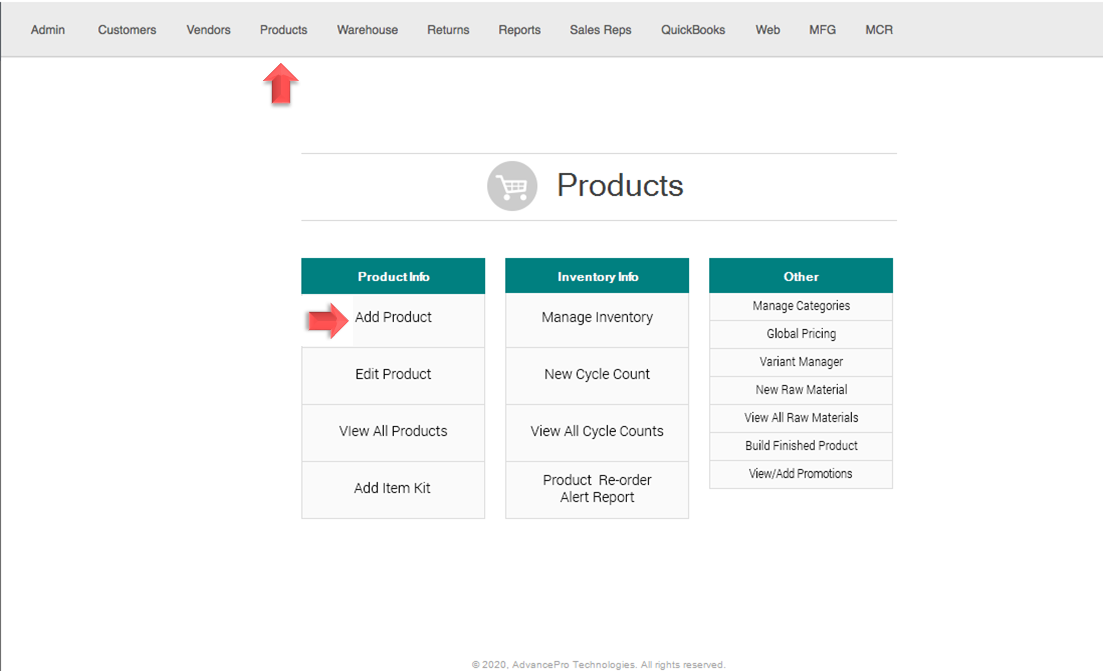
Task: Select Build Finished Product
Action: 801,446
